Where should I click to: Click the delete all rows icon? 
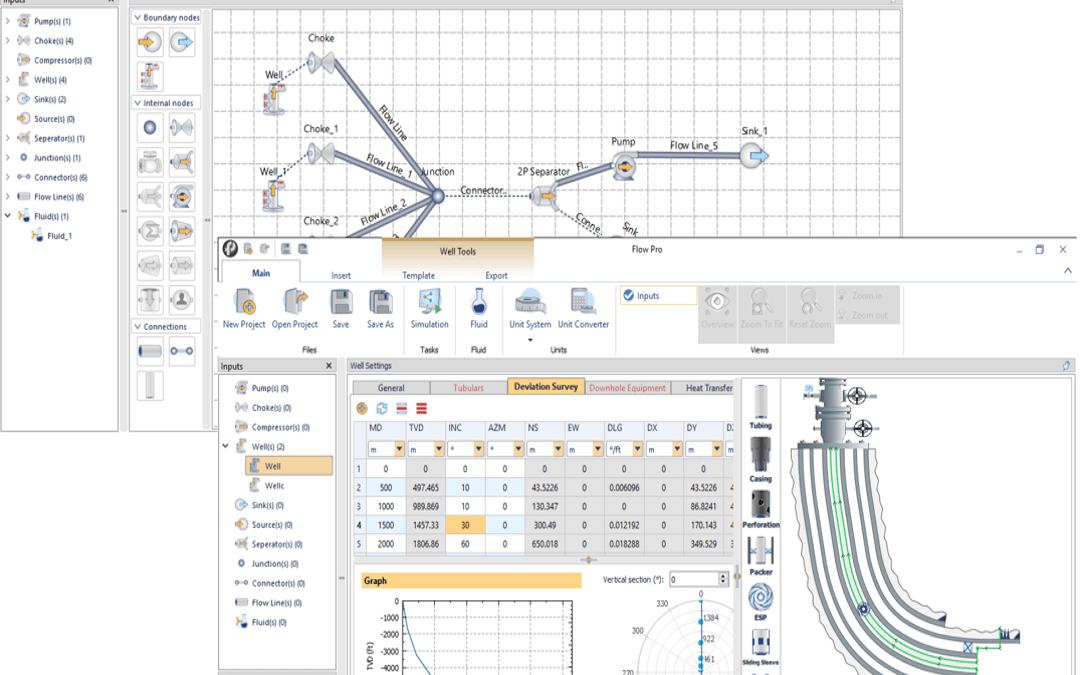point(422,408)
